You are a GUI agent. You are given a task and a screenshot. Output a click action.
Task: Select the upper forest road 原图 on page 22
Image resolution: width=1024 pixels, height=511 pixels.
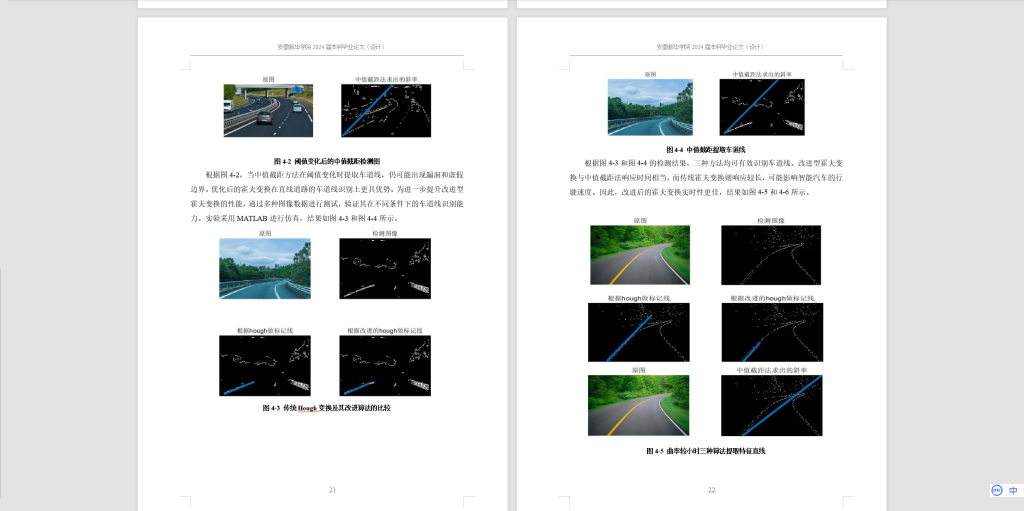click(640, 255)
